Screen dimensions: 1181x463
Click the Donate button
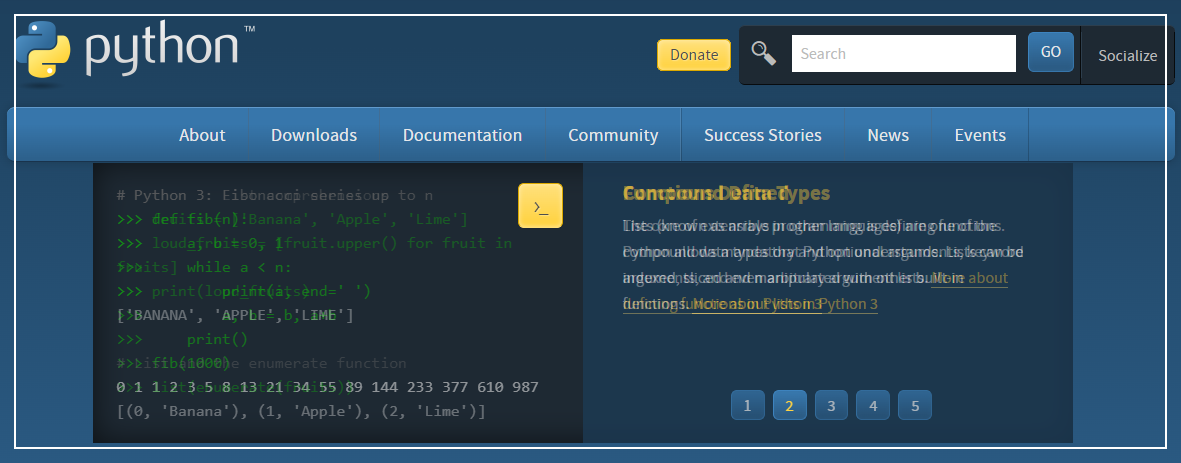click(x=694, y=55)
